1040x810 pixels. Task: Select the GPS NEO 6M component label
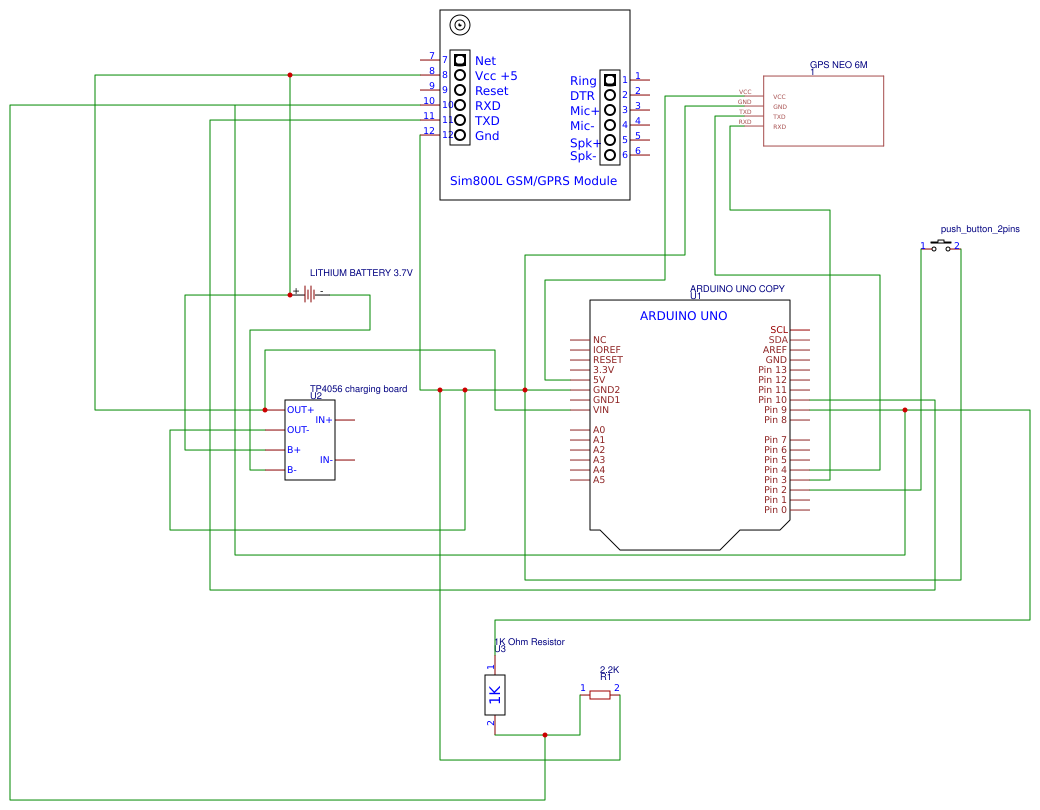pos(838,65)
